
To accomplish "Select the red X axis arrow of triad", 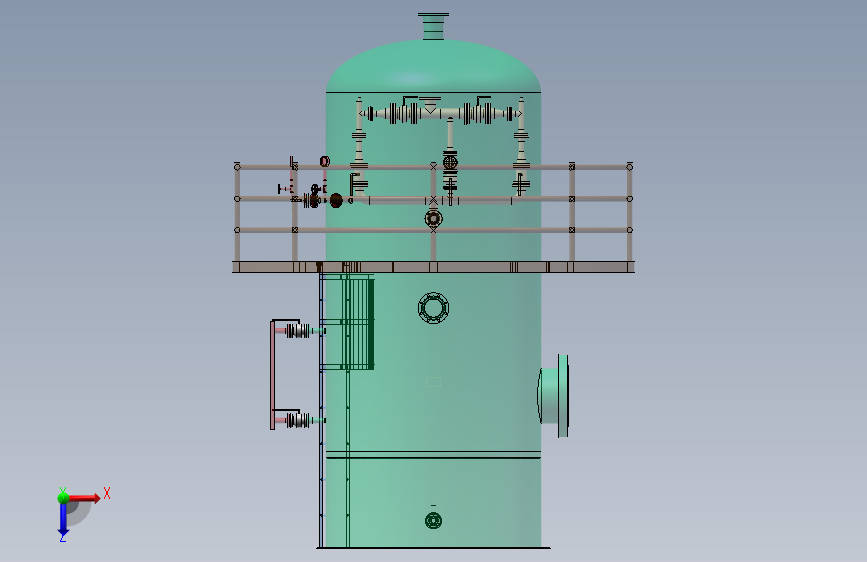I will click(85, 498).
